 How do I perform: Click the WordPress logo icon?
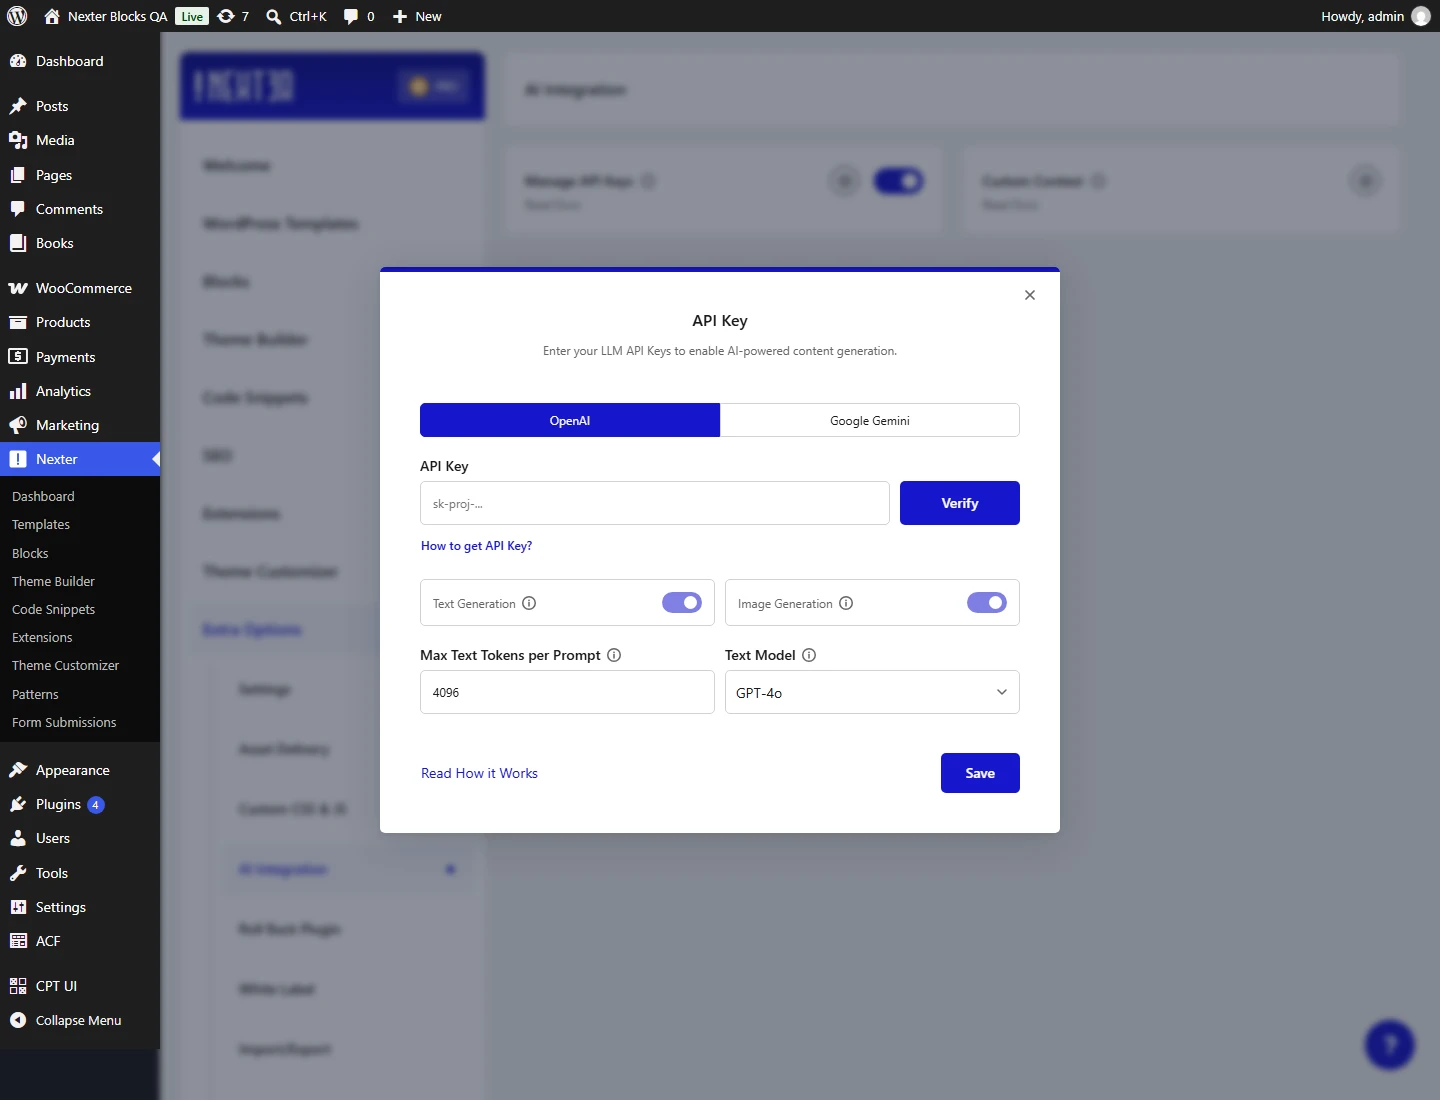tap(17, 16)
